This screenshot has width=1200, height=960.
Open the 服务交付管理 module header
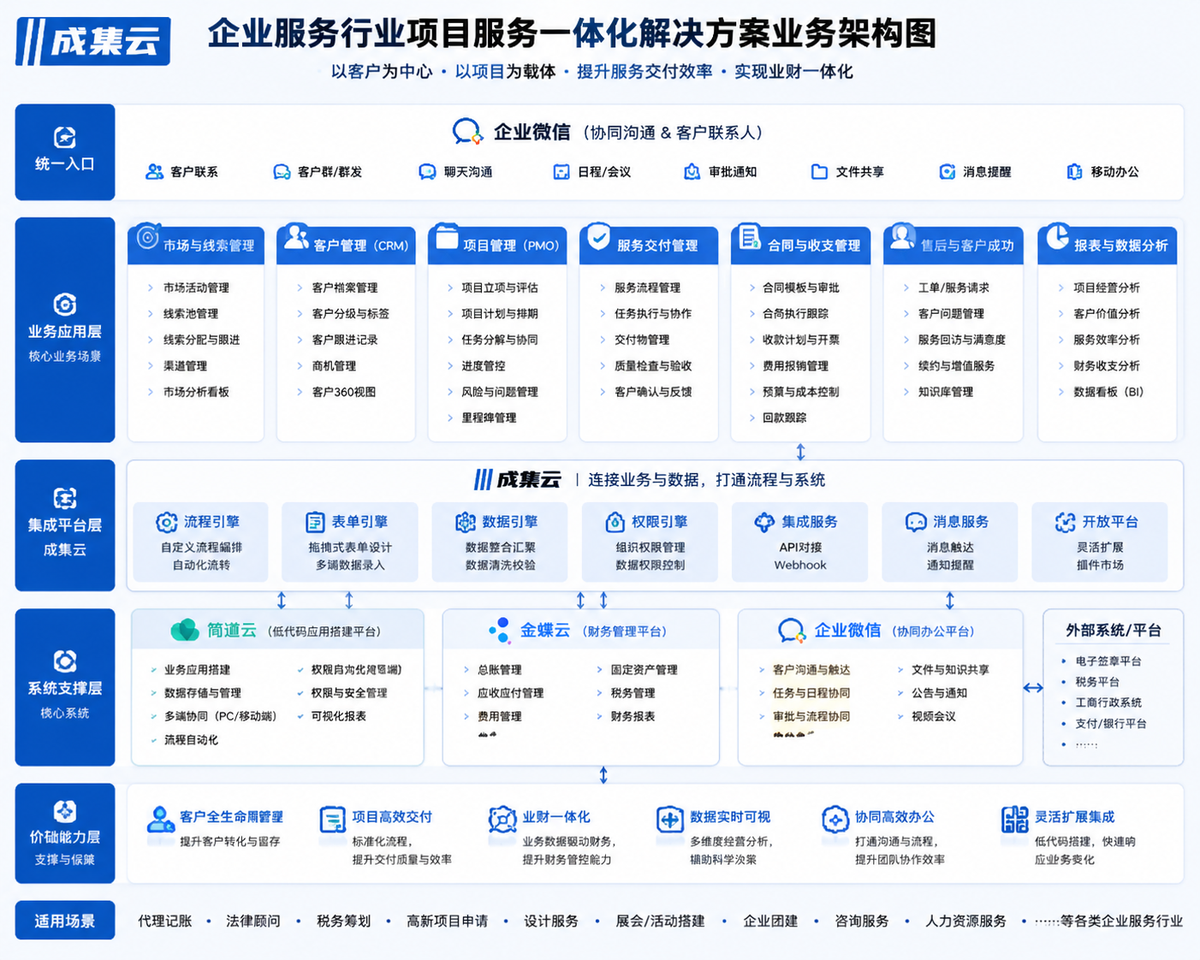[x=648, y=245]
